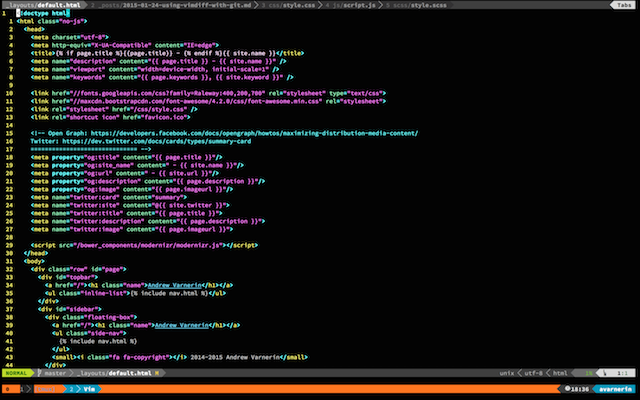This screenshot has height=400, width=640.
Task: Place cursor on doctype html line
Action: point(43,13)
